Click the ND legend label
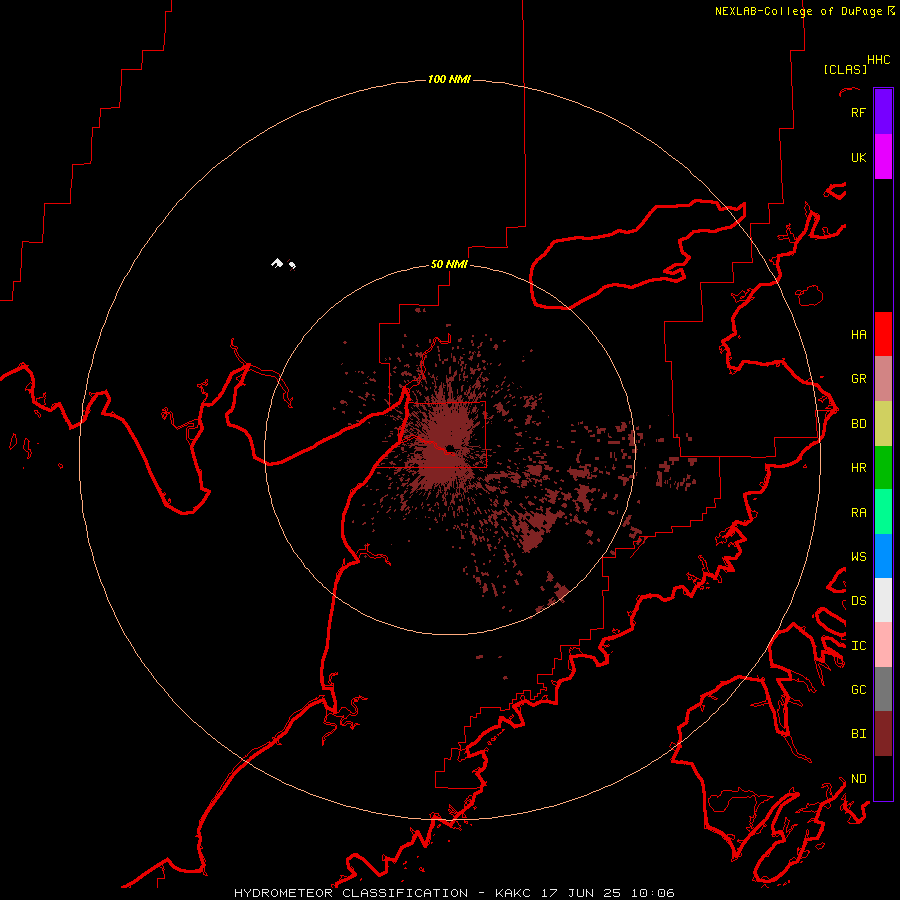 click(x=858, y=779)
